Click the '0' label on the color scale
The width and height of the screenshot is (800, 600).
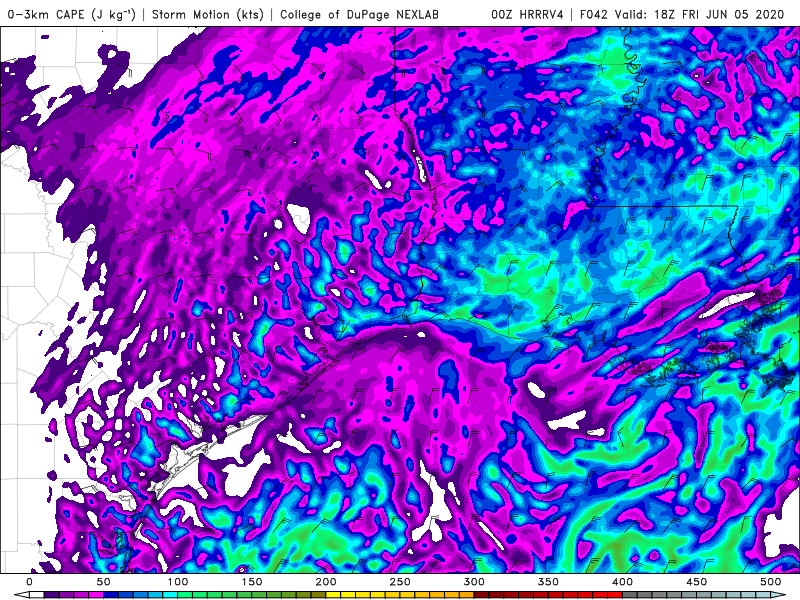tap(29, 582)
